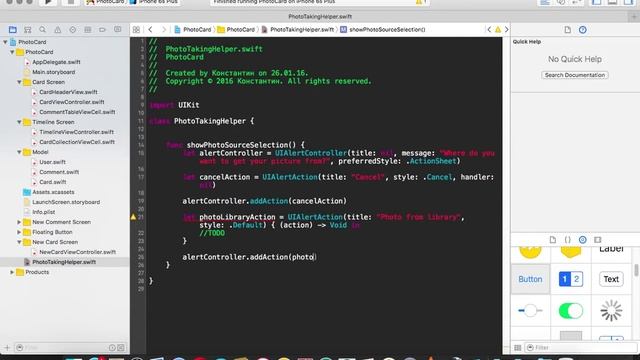Viewport: 640px width, 360px height.
Task: Click the Search Documentation button
Action: [575, 75]
